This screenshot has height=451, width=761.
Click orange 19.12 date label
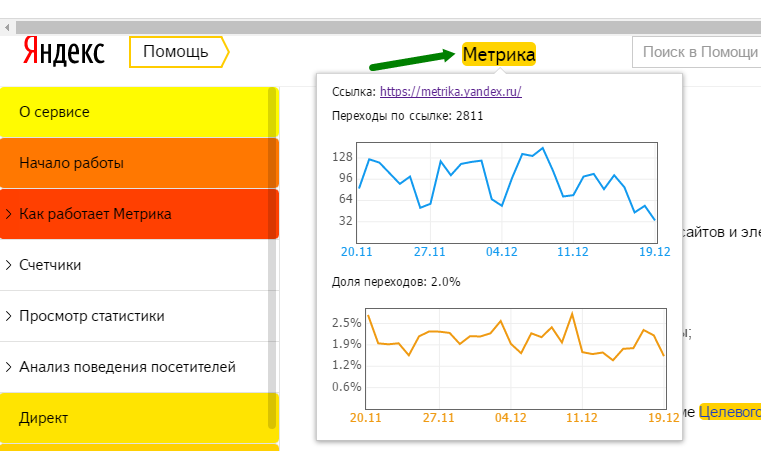click(663, 418)
